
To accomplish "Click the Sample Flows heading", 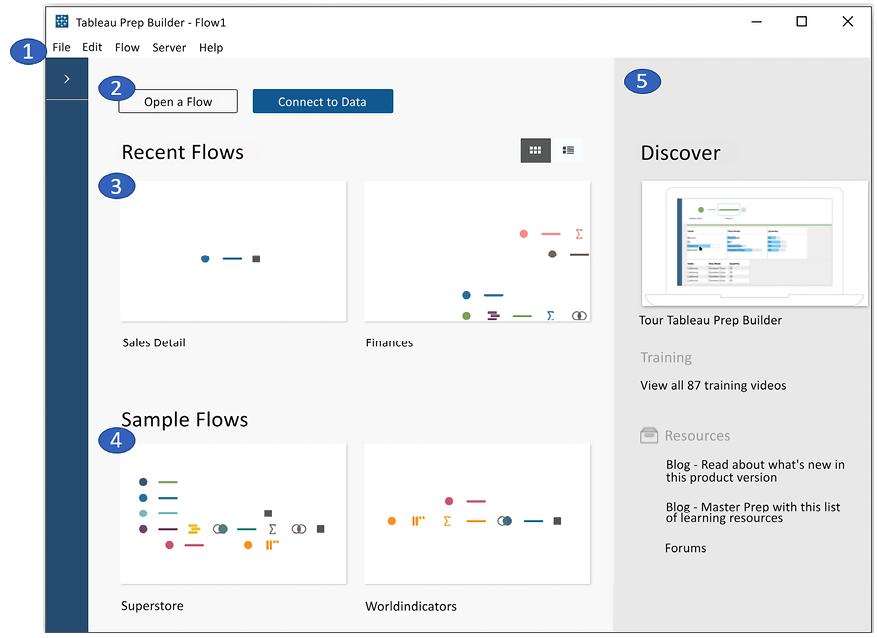I will tap(185, 419).
